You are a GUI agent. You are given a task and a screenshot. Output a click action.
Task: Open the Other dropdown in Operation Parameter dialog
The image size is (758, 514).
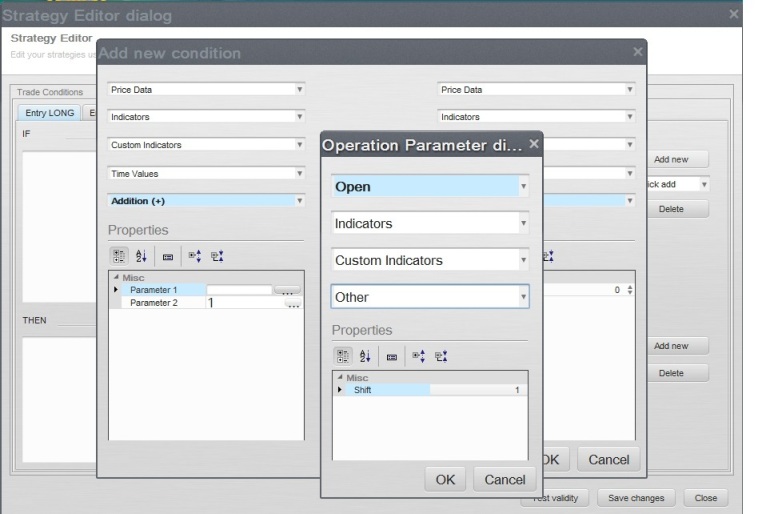pyautogui.click(x=523, y=297)
